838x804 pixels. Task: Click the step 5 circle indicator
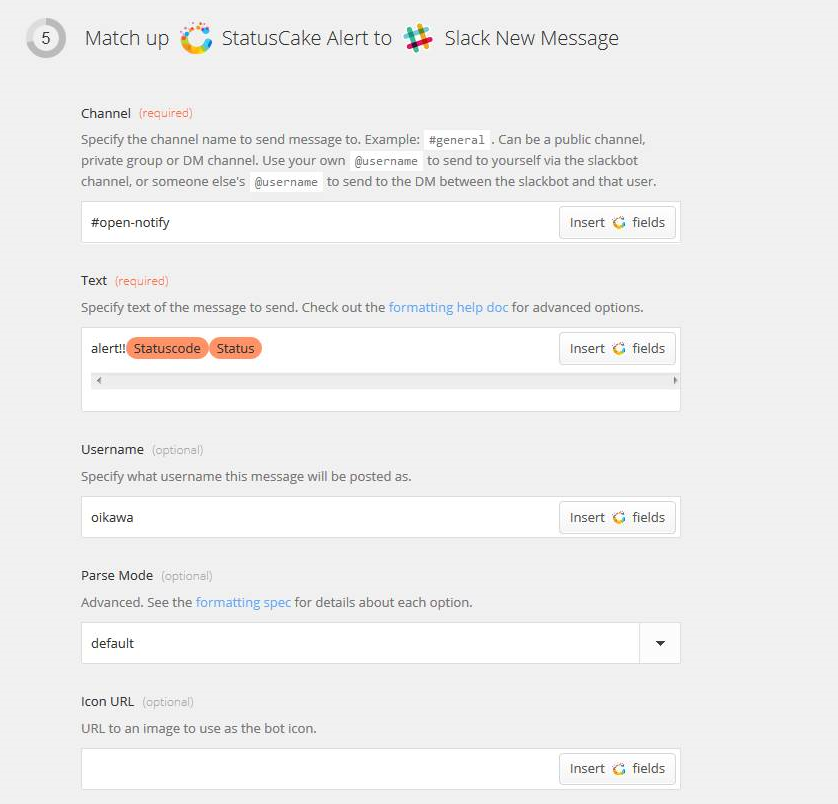tap(46, 38)
